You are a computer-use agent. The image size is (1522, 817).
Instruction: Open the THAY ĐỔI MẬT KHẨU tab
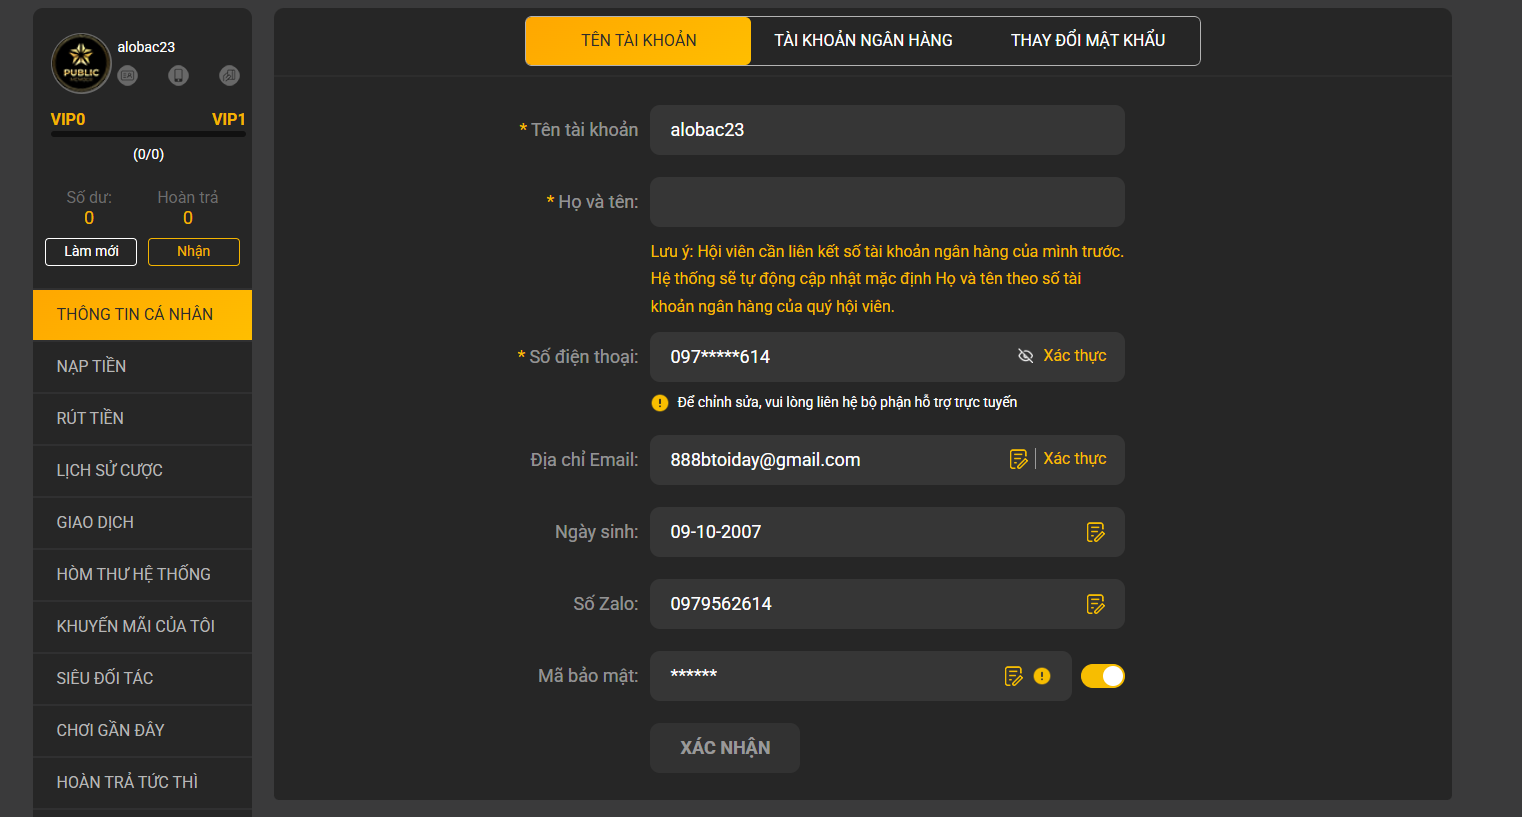click(x=1088, y=41)
